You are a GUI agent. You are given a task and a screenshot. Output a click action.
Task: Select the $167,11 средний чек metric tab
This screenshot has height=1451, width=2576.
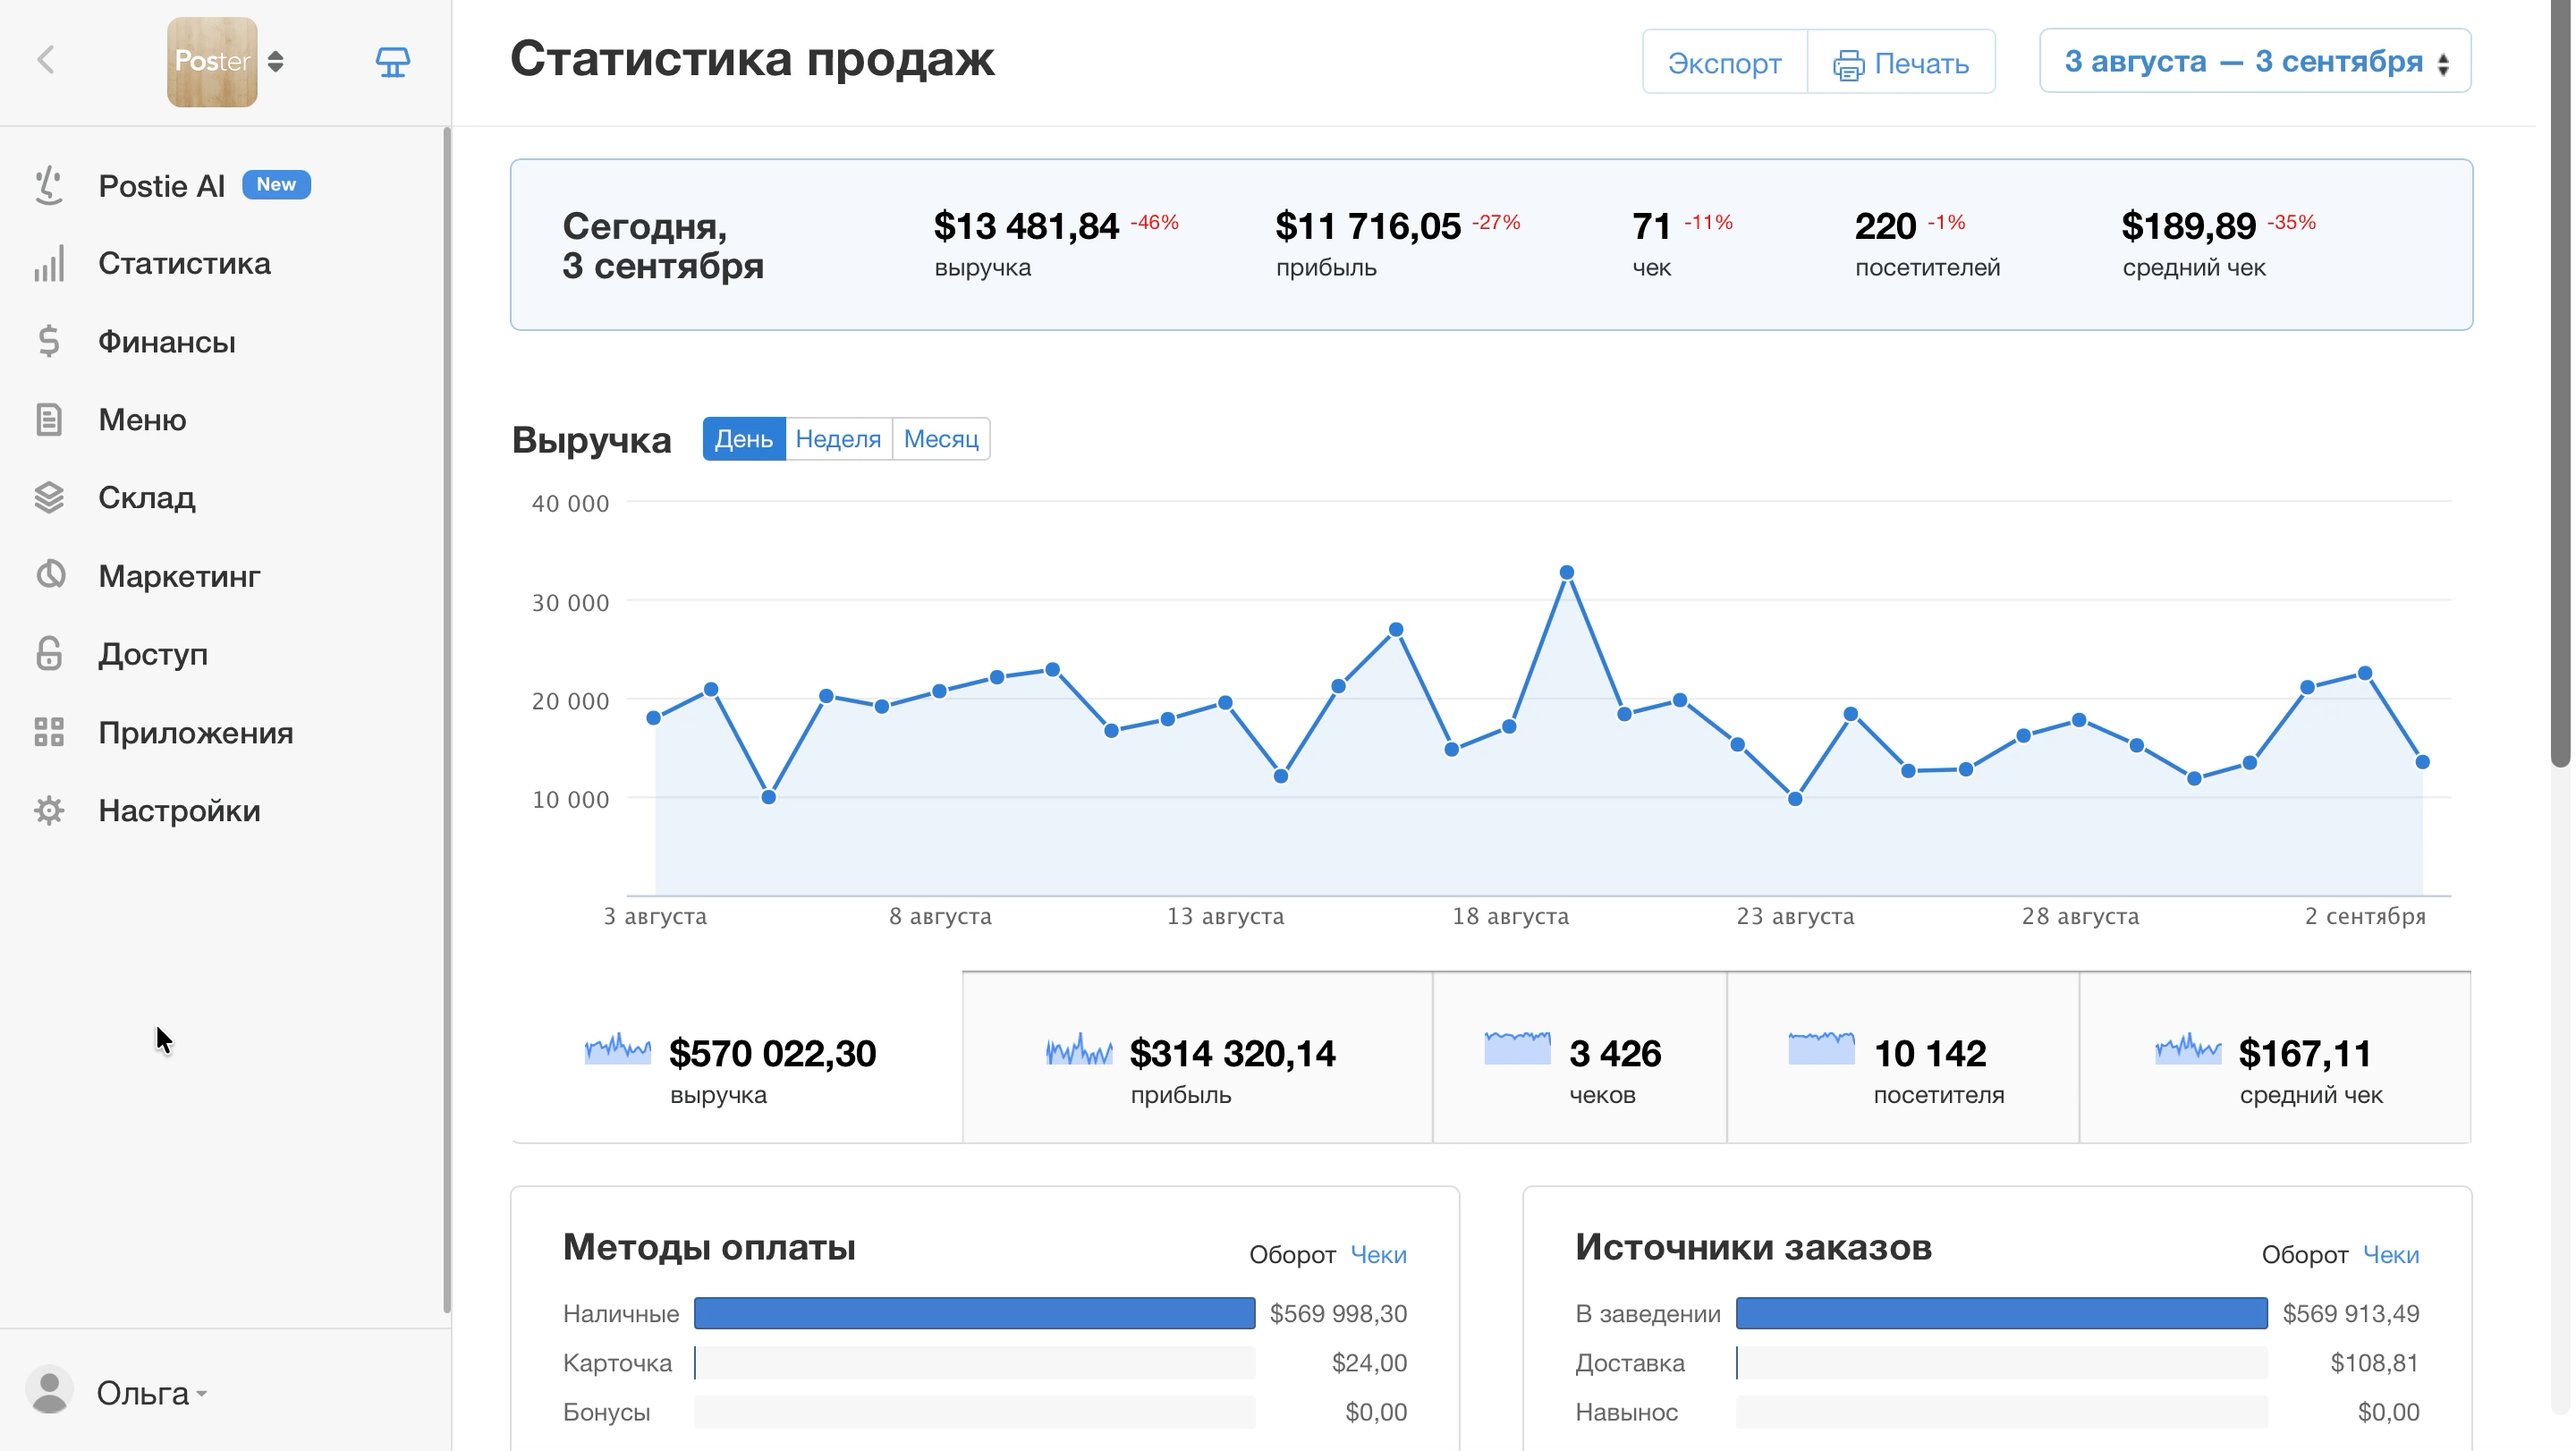pos(2275,1058)
